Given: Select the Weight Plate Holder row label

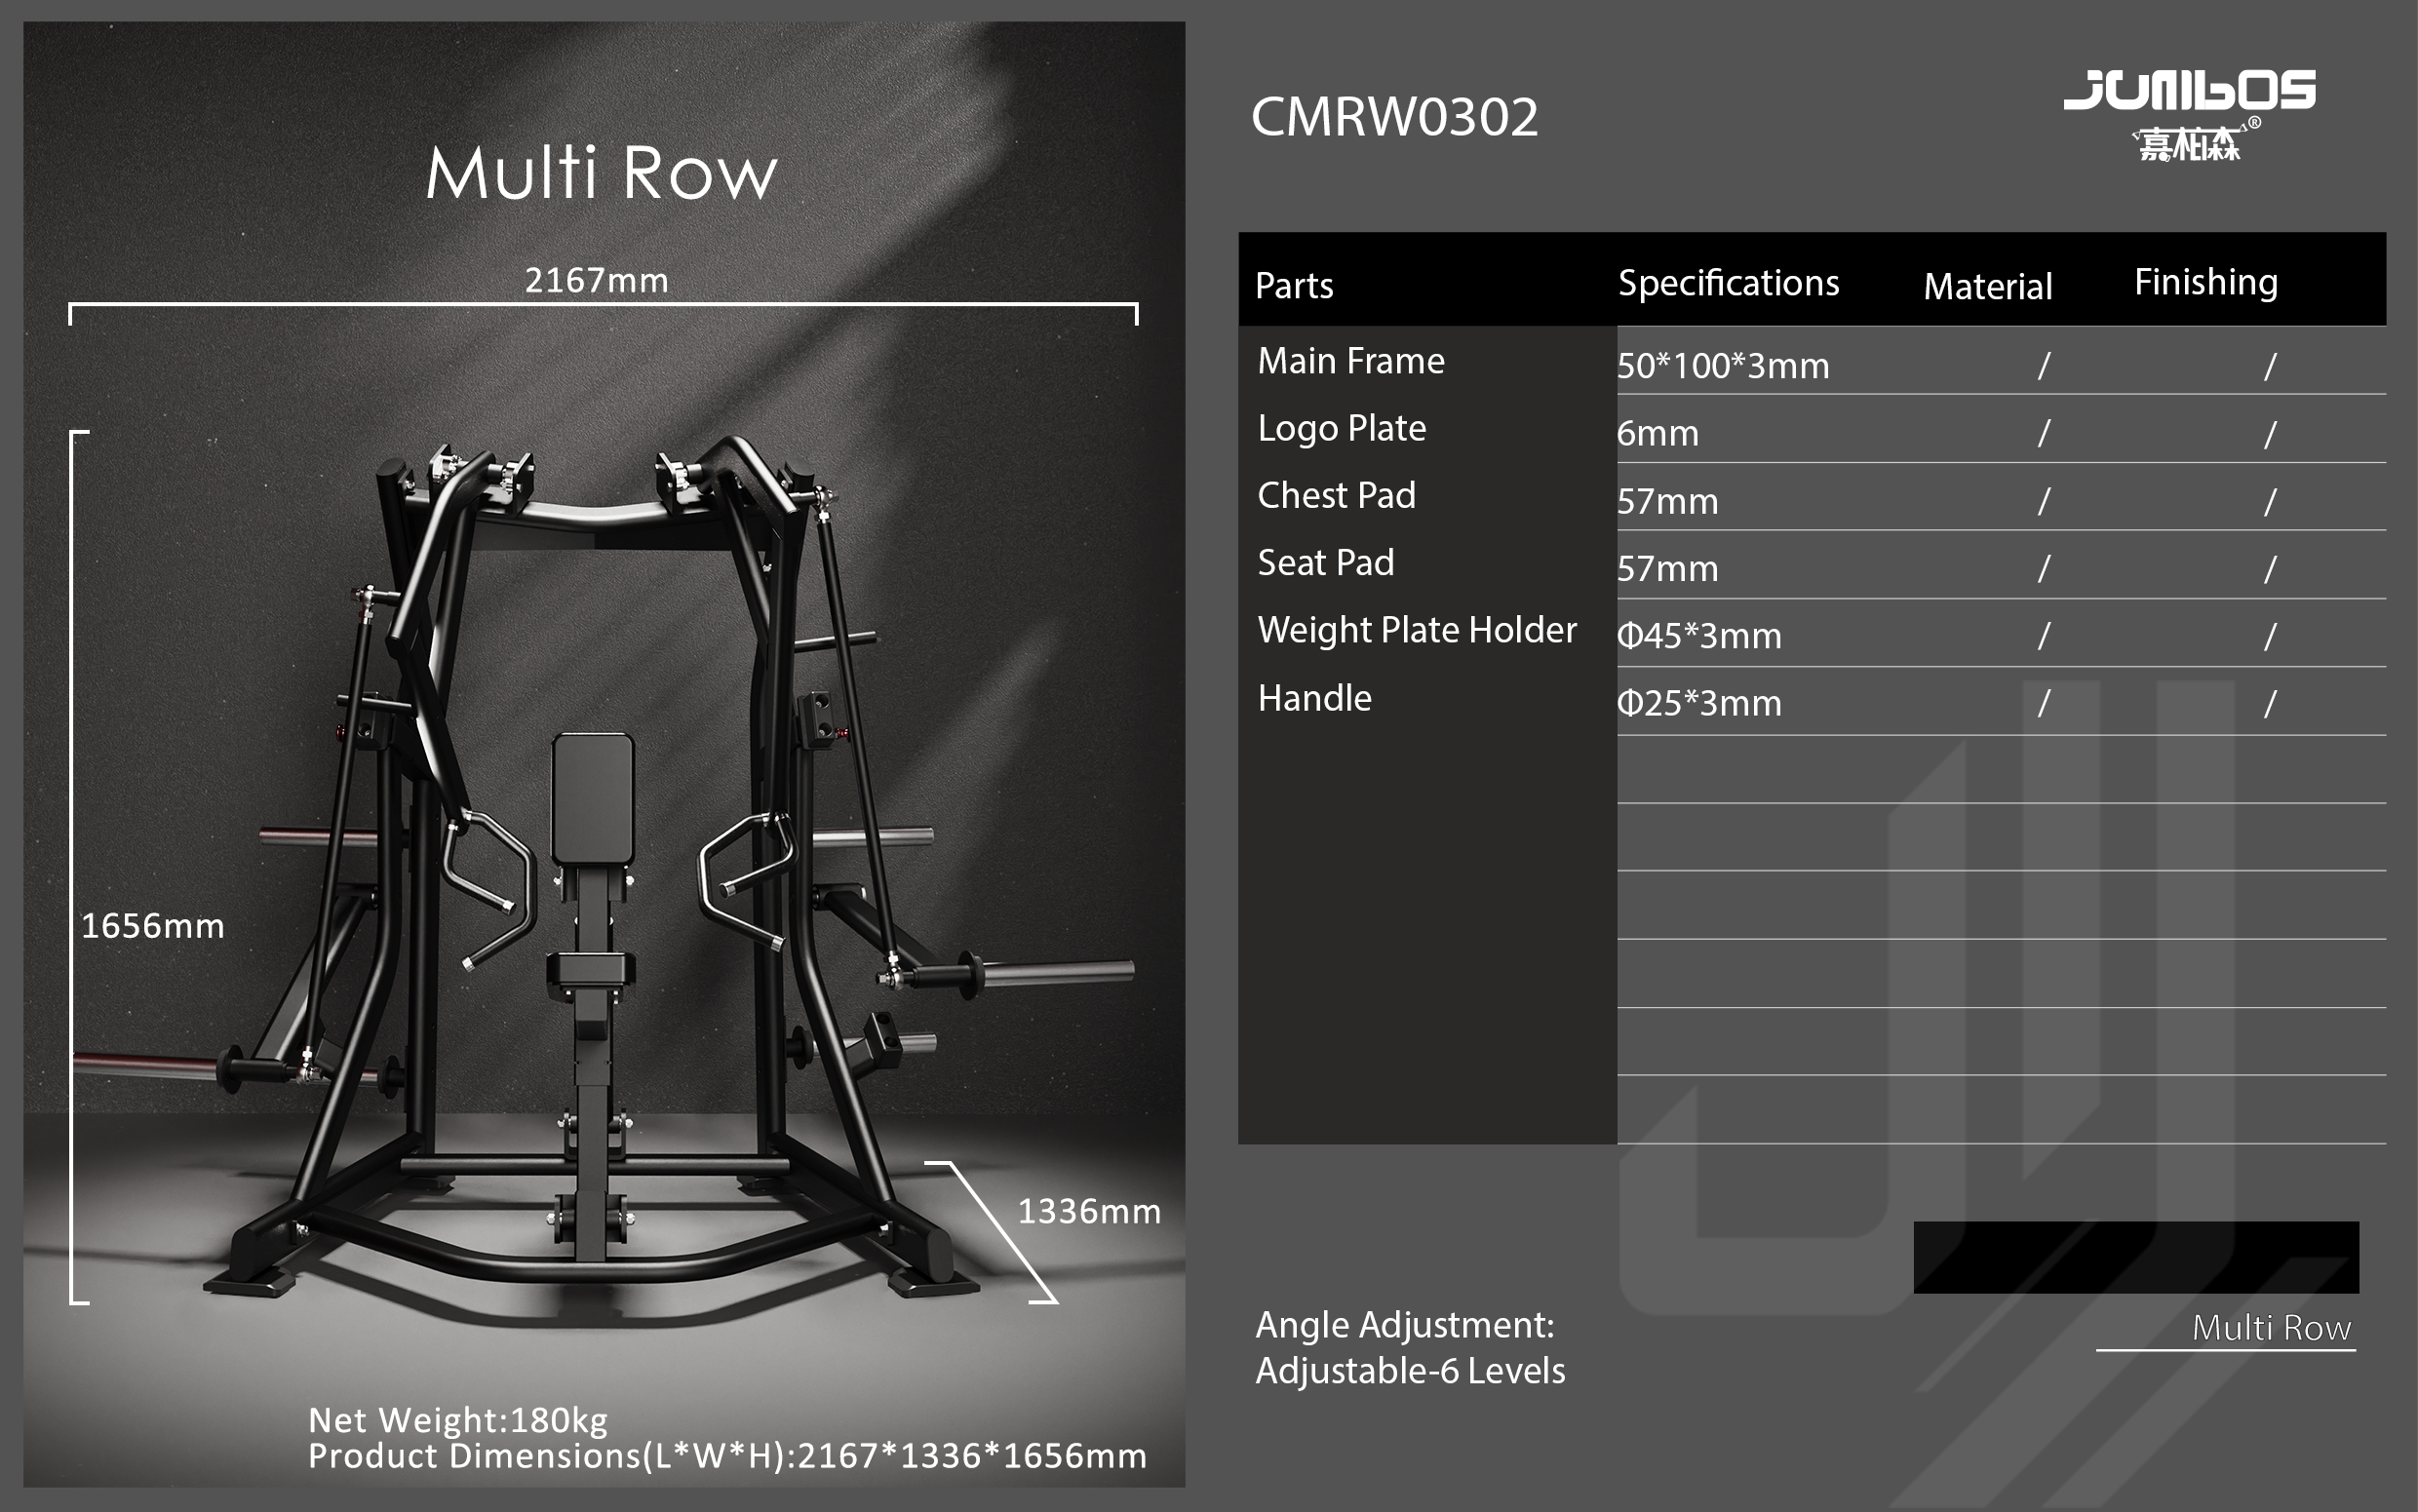Looking at the screenshot, I should pyautogui.click(x=1416, y=630).
